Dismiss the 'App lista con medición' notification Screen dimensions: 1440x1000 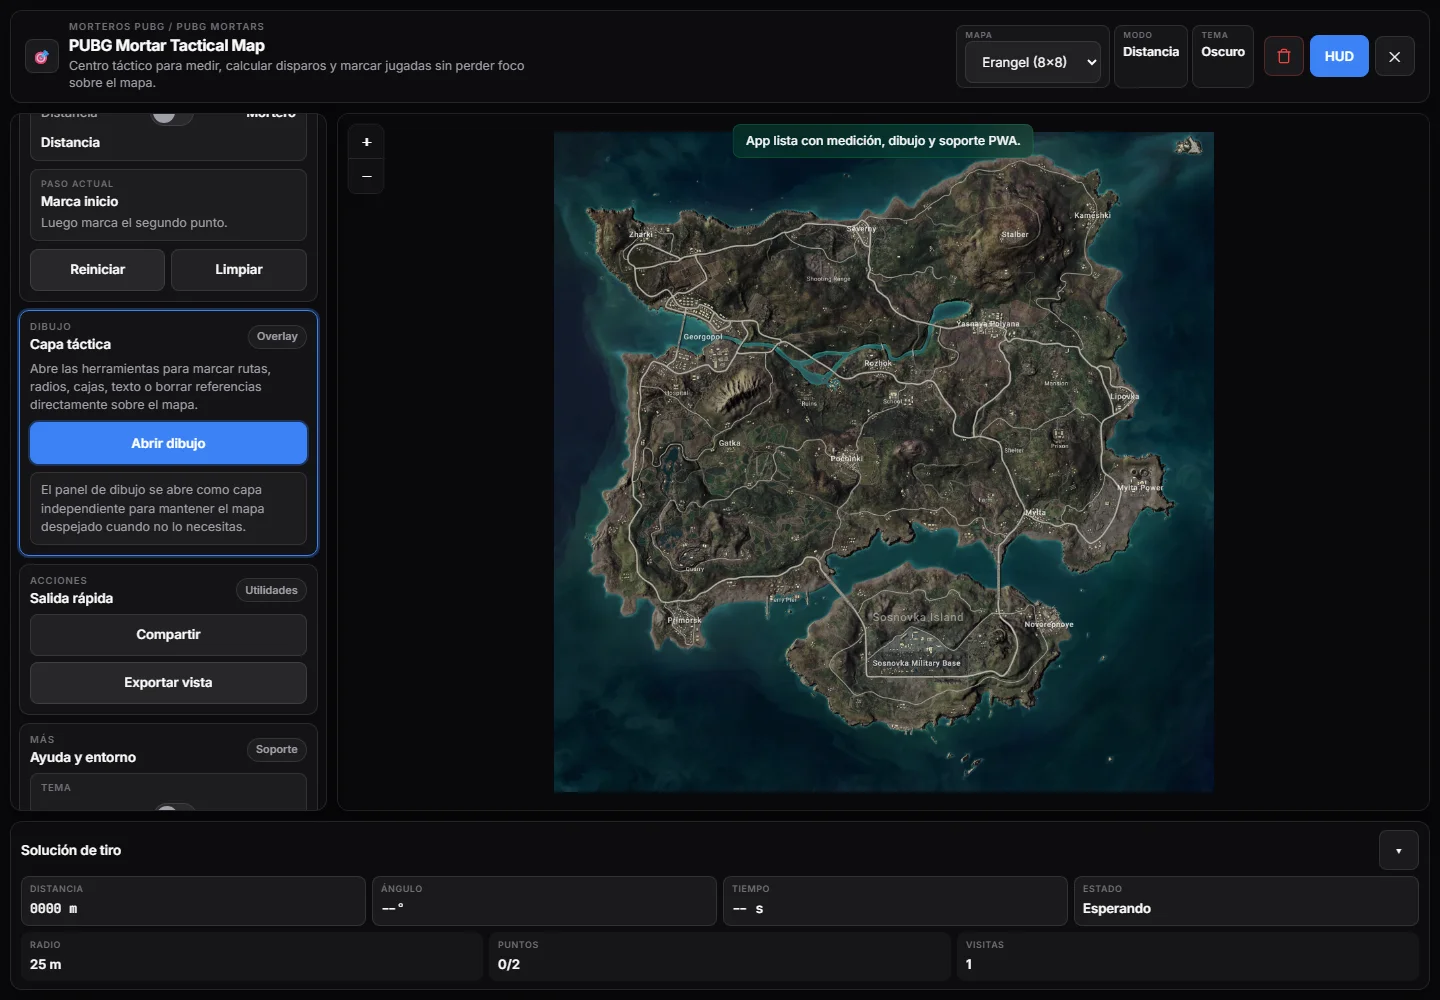click(x=883, y=141)
